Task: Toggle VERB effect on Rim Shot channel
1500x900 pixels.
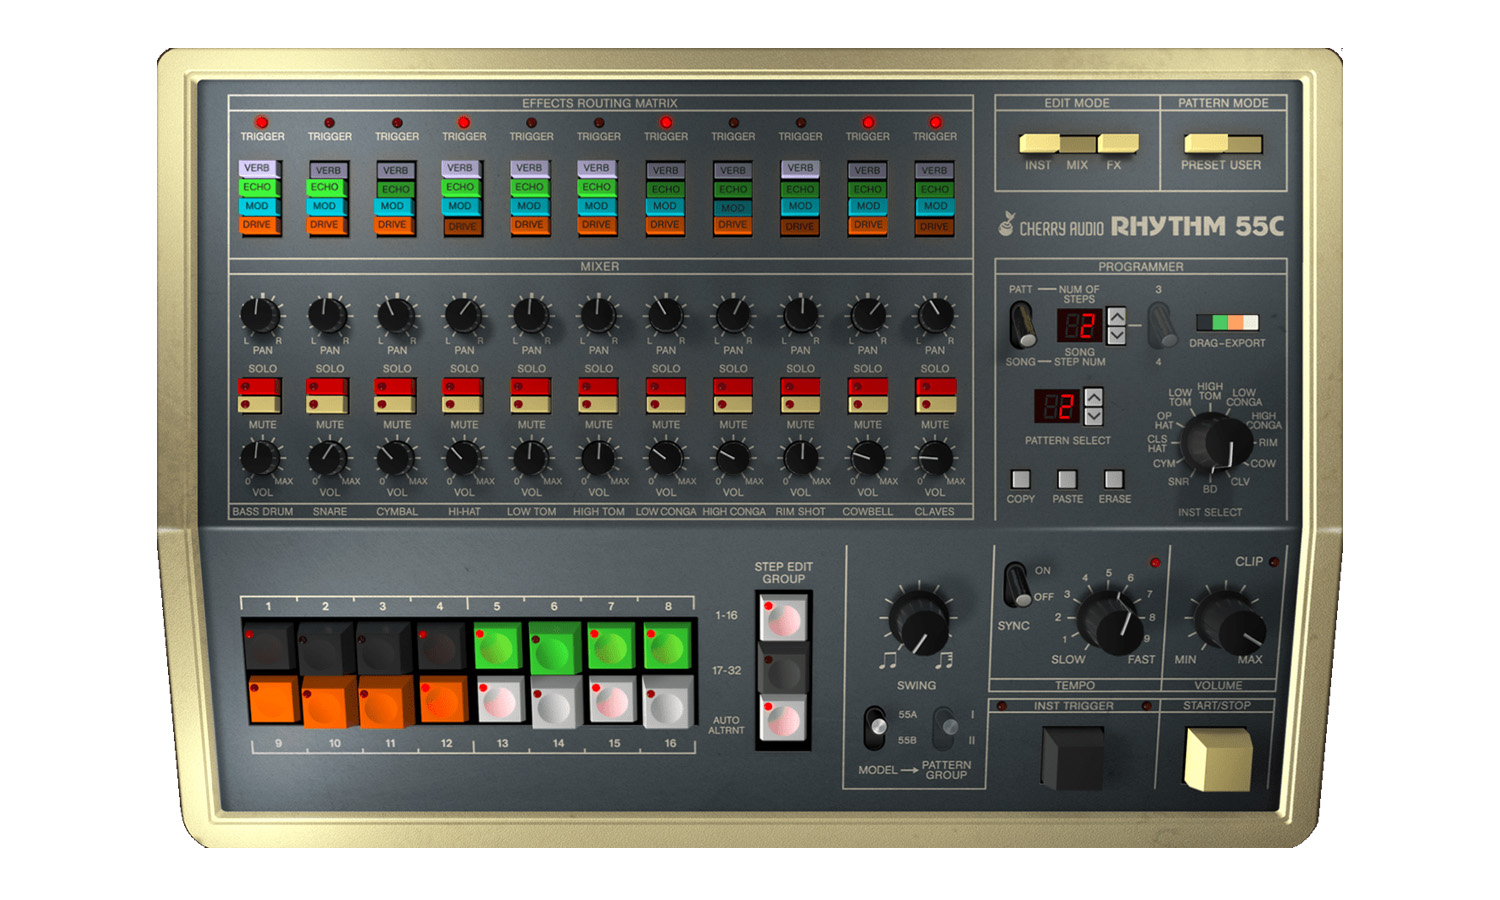Action: [800, 168]
